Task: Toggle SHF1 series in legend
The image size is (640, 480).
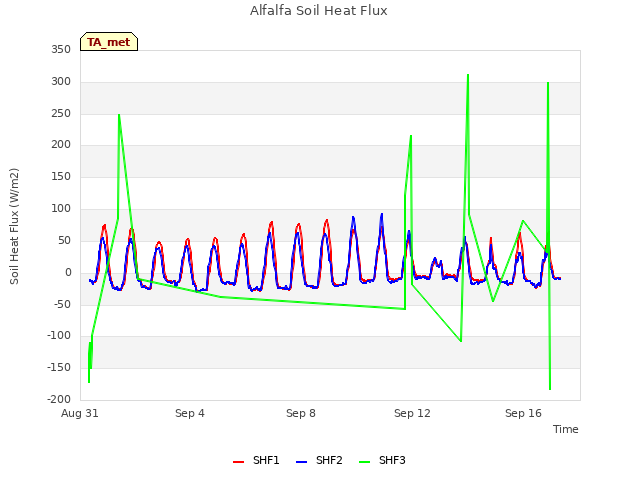Action: coord(256,460)
